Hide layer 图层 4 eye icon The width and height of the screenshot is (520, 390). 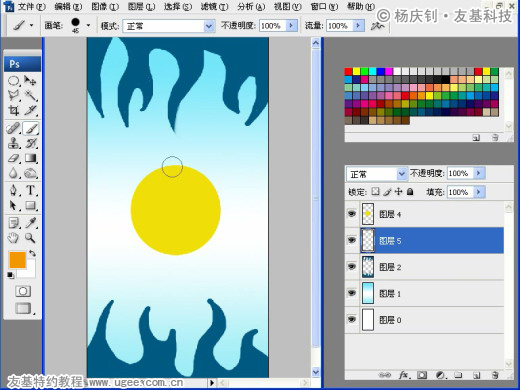[x=352, y=213]
